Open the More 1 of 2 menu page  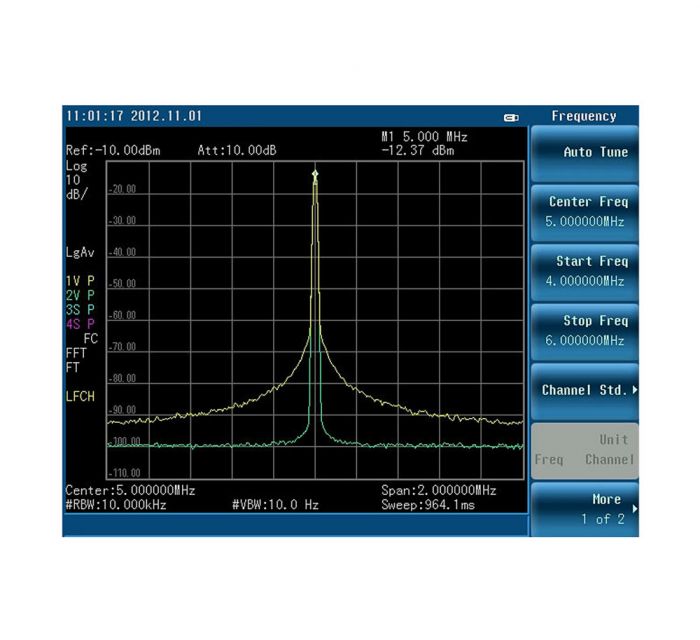coord(585,509)
